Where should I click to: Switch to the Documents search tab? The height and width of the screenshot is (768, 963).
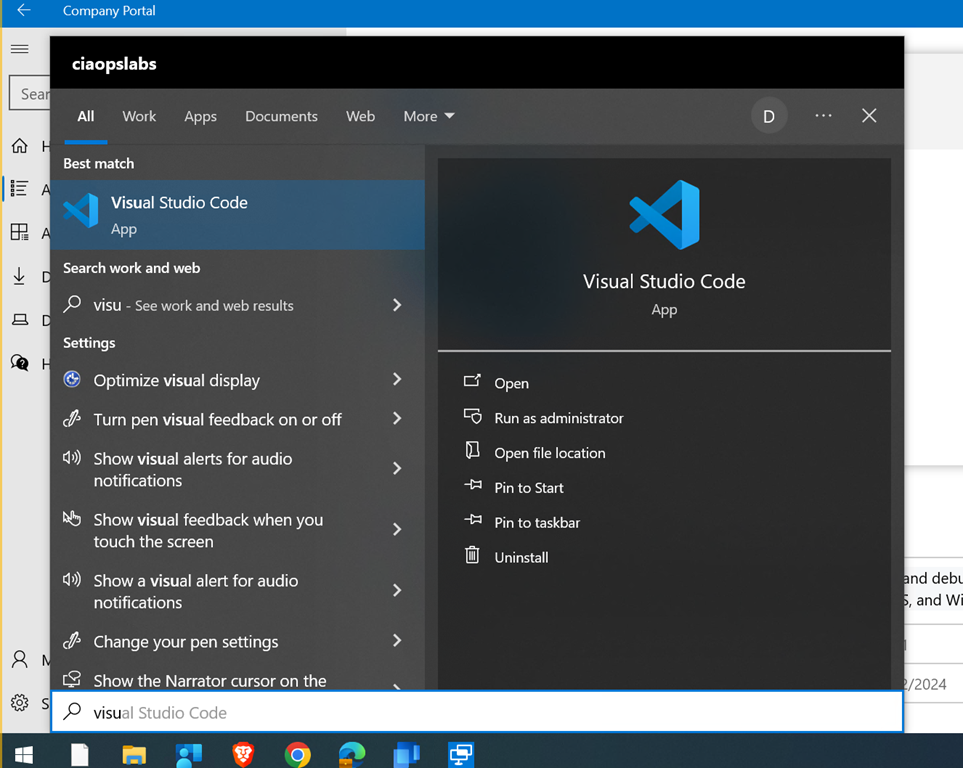point(281,116)
